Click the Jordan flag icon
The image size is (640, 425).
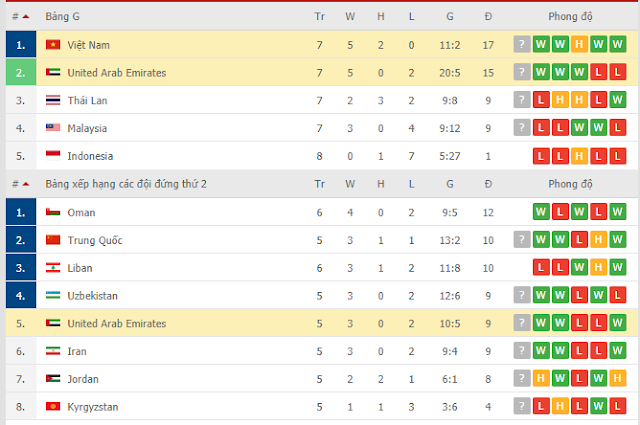click(x=53, y=379)
